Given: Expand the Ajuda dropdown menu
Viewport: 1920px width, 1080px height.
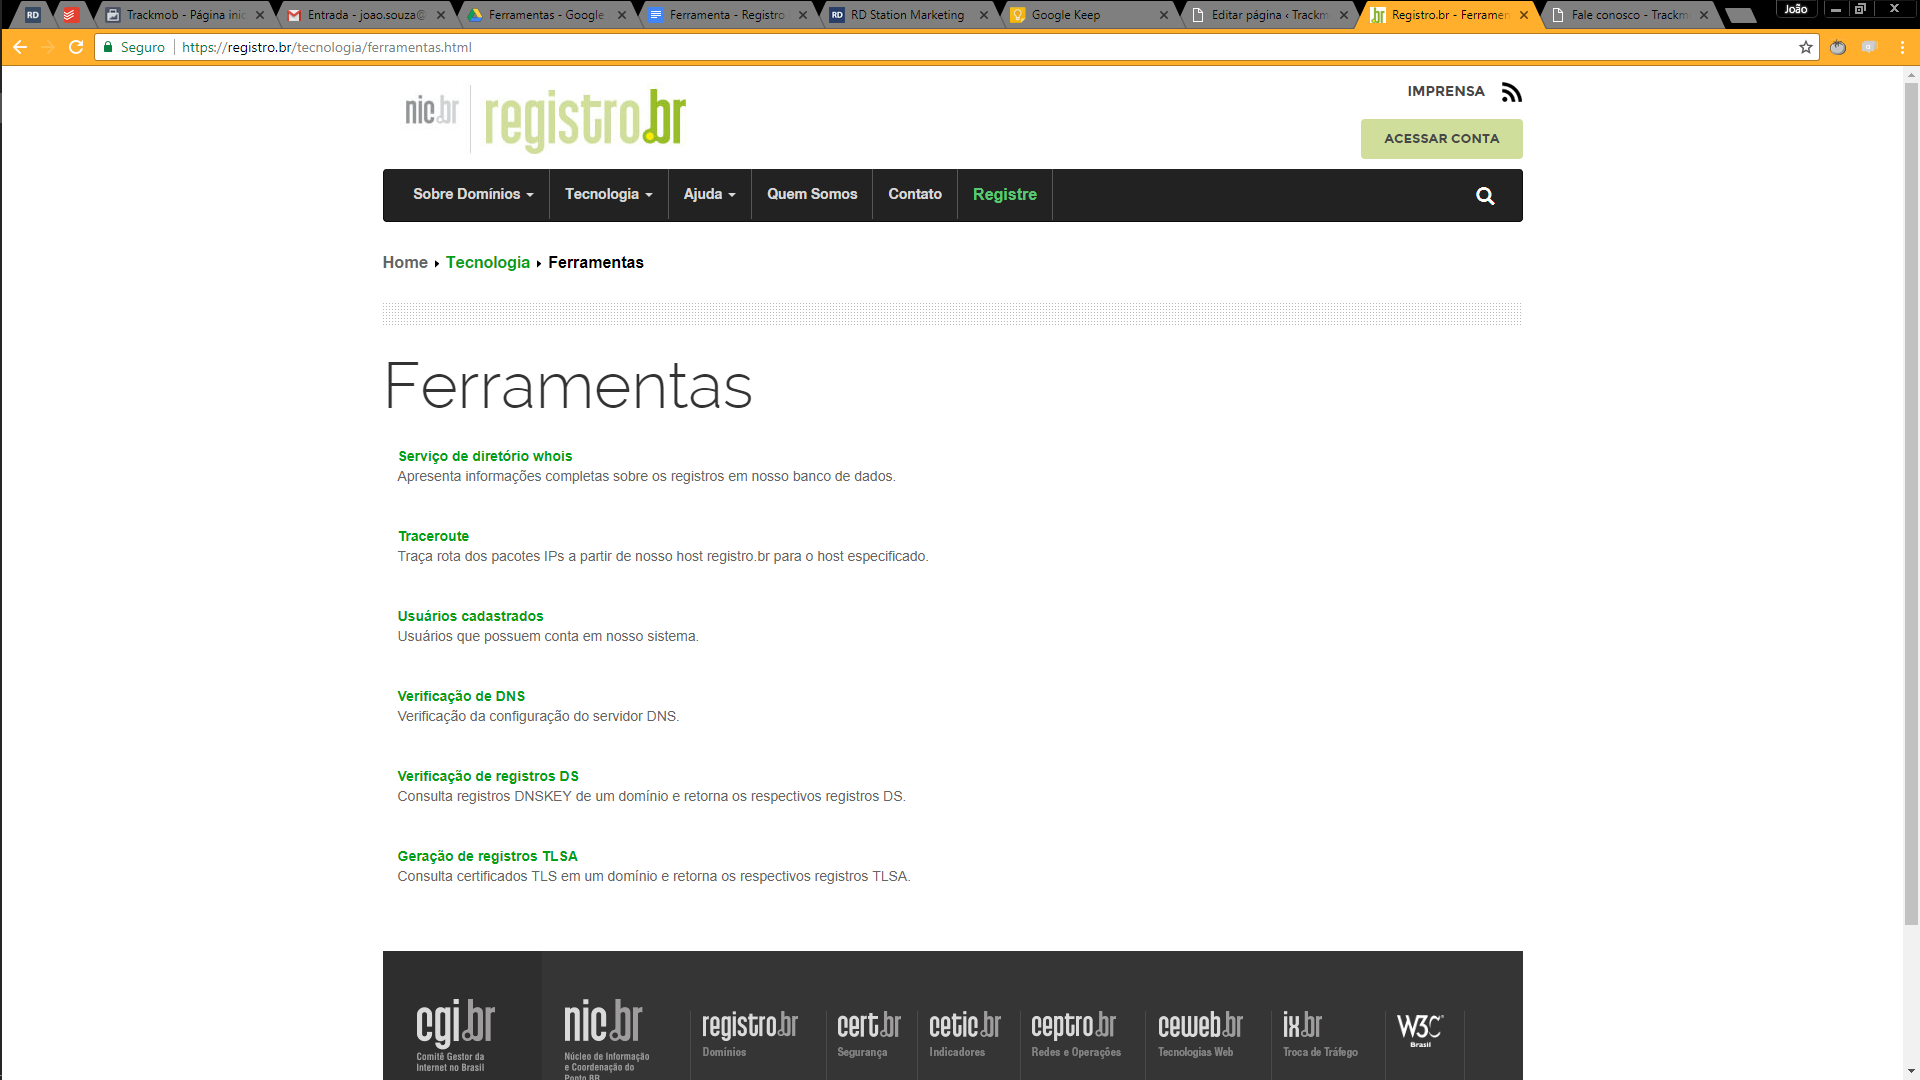Looking at the screenshot, I should tap(709, 195).
